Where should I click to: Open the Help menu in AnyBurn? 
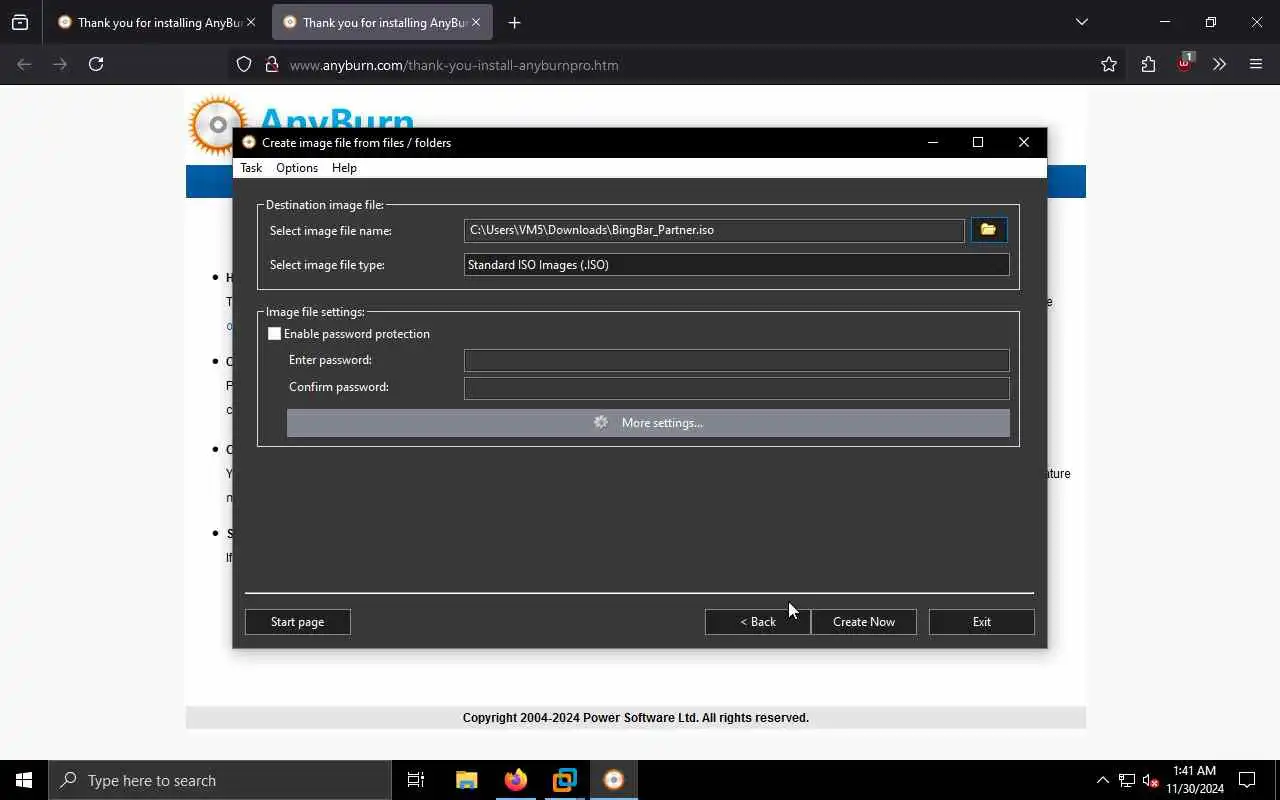(x=344, y=168)
